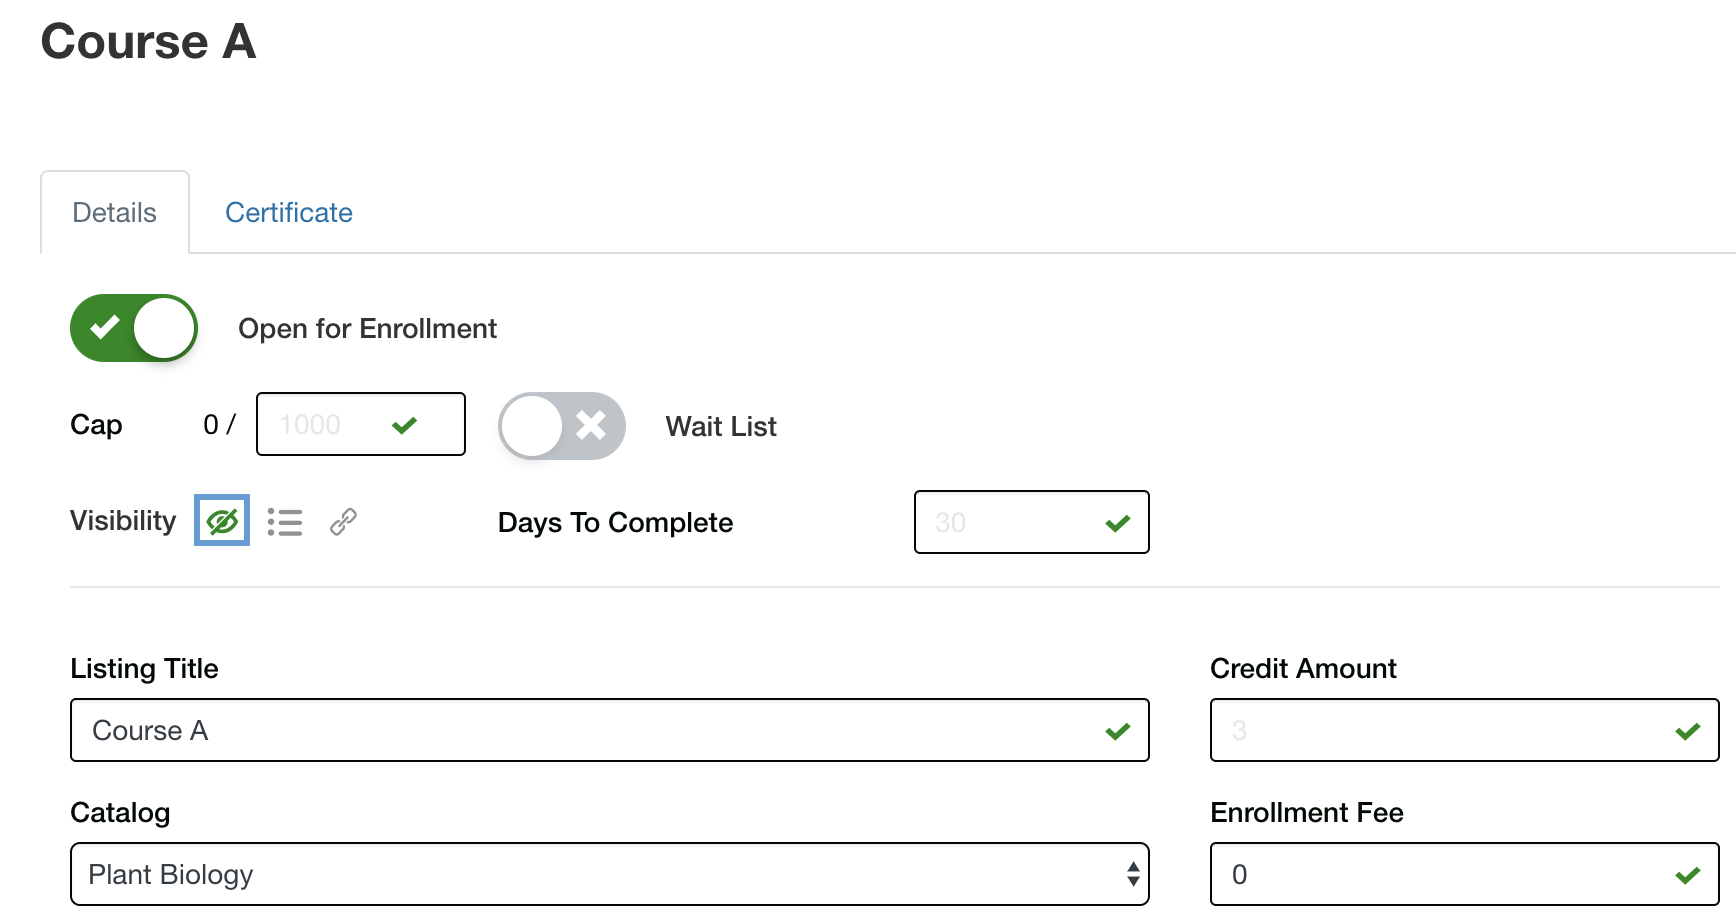The height and width of the screenshot is (924, 1736).
Task: Click checkmark in Listing Title field
Action: (x=1117, y=731)
